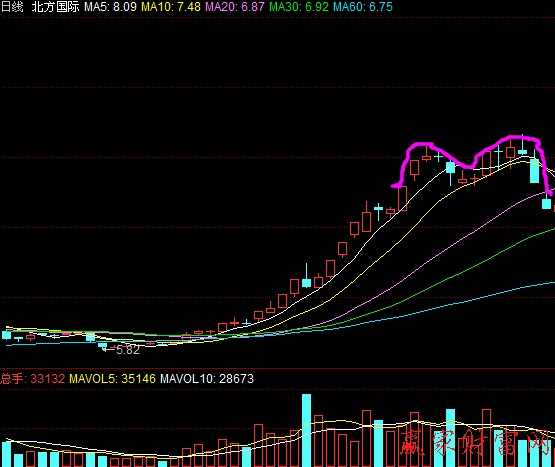This screenshot has height=467, width=555.
Task: Click the MAVOL10: 28673 label
Action: [x=207, y=378]
